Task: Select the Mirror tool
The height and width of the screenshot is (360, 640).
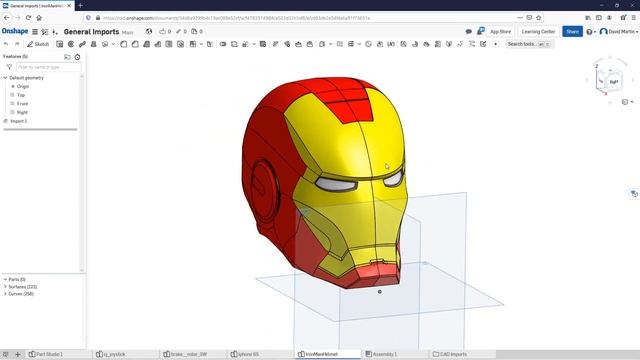Action: [210, 44]
